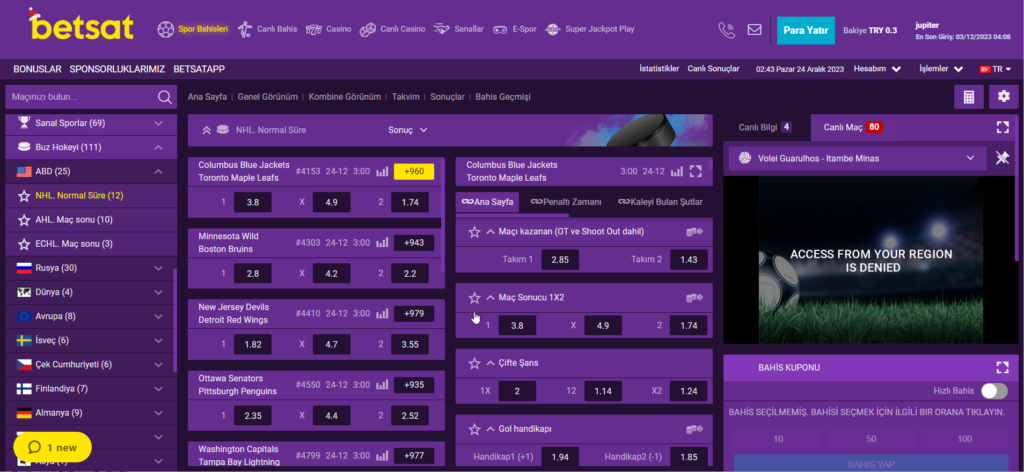Go to betsat home logo
The height and width of the screenshot is (472, 1024).
click(82, 25)
